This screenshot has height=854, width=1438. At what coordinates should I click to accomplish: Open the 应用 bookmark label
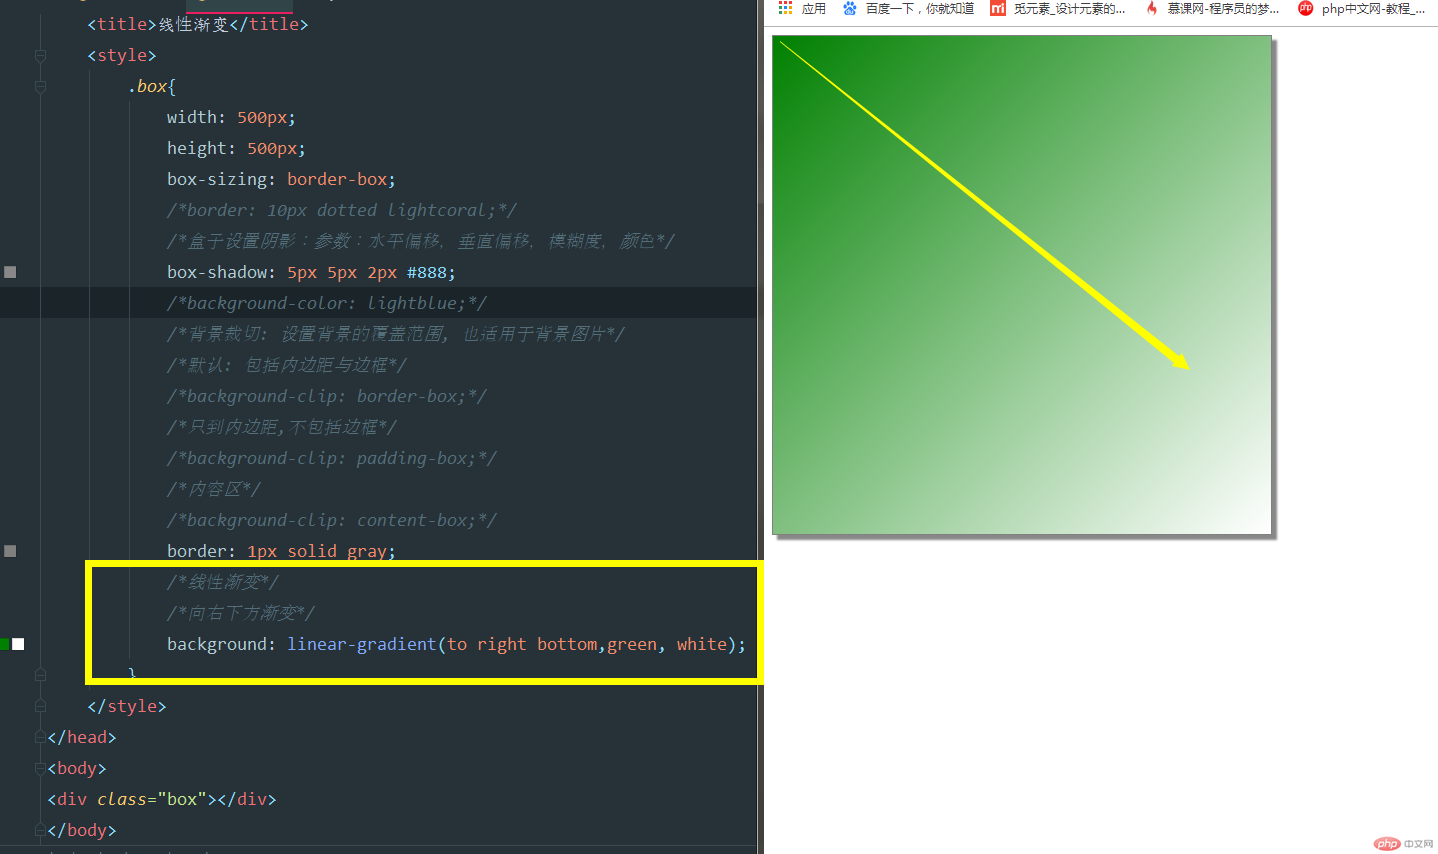(x=814, y=8)
